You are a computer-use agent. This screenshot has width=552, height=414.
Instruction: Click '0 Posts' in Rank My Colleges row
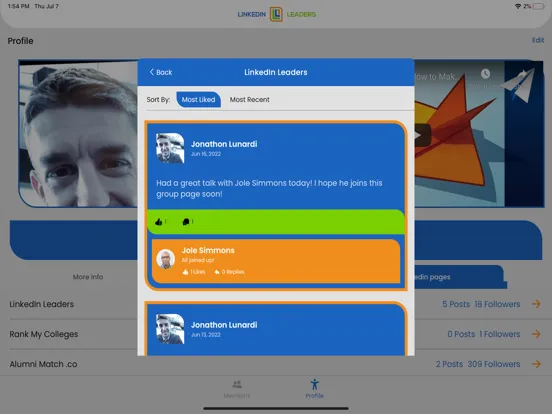tap(461, 334)
